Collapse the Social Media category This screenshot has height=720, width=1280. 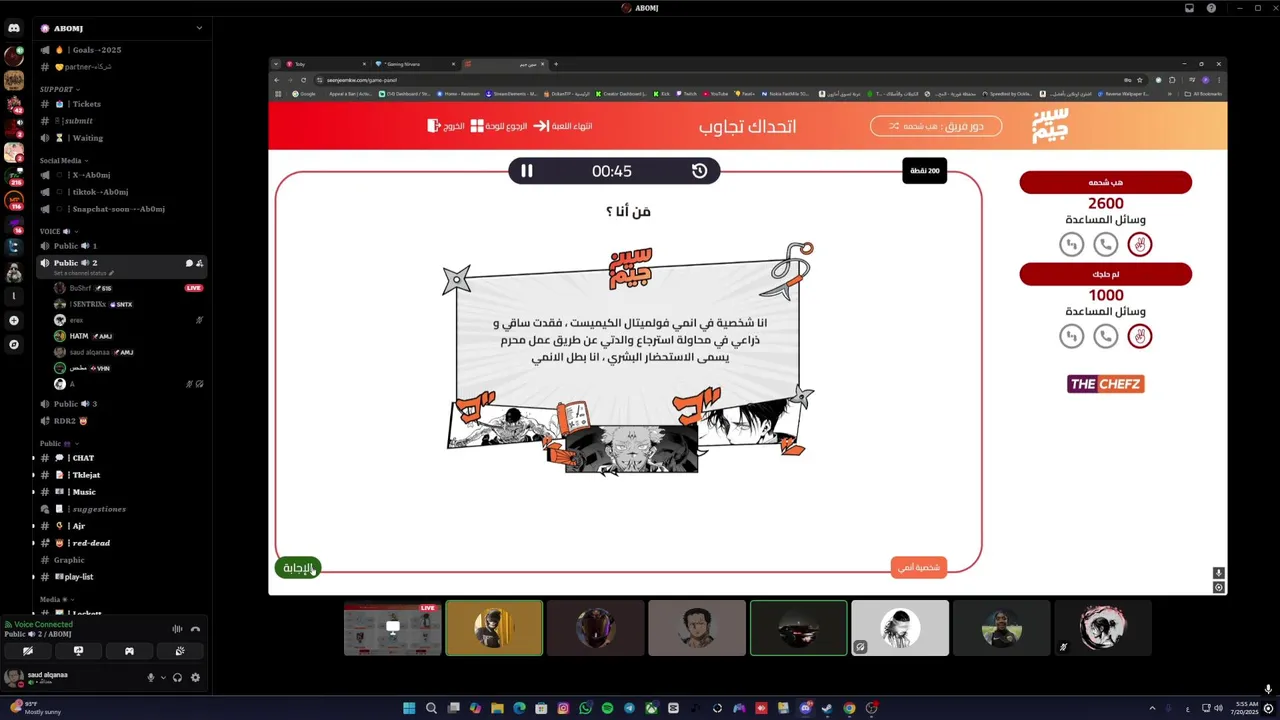click(64, 160)
